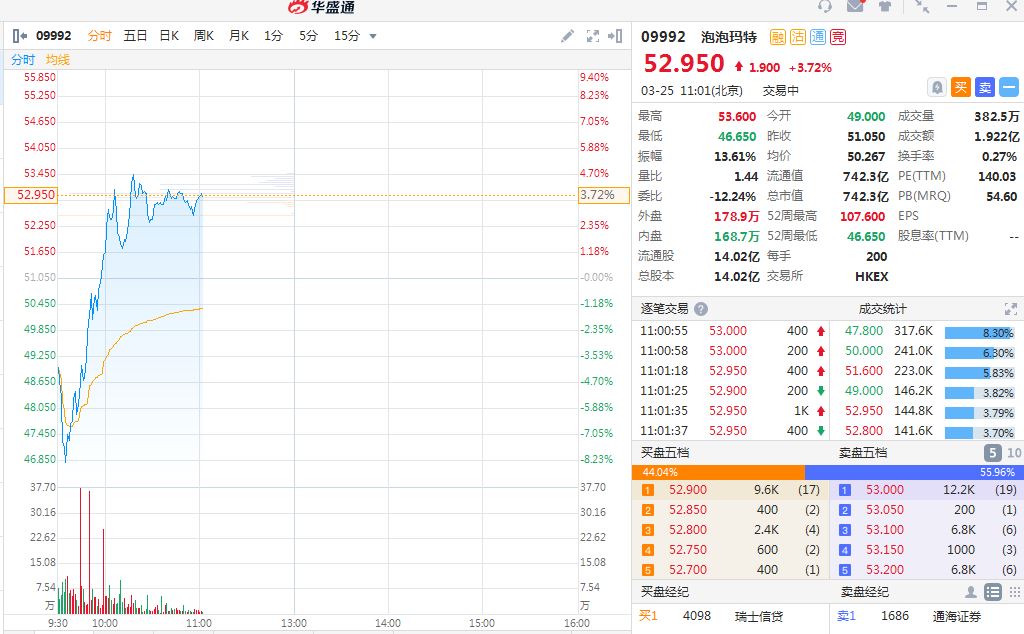
Task: Set a price alert bell
Action: point(937,87)
